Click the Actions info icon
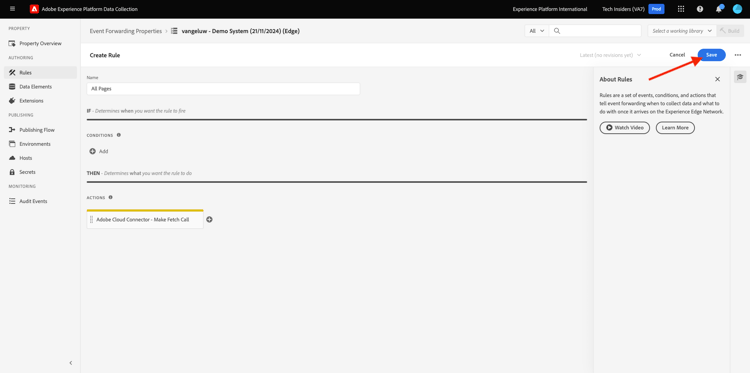The width and height of the screenshot is (750, 373). [110, 197]
